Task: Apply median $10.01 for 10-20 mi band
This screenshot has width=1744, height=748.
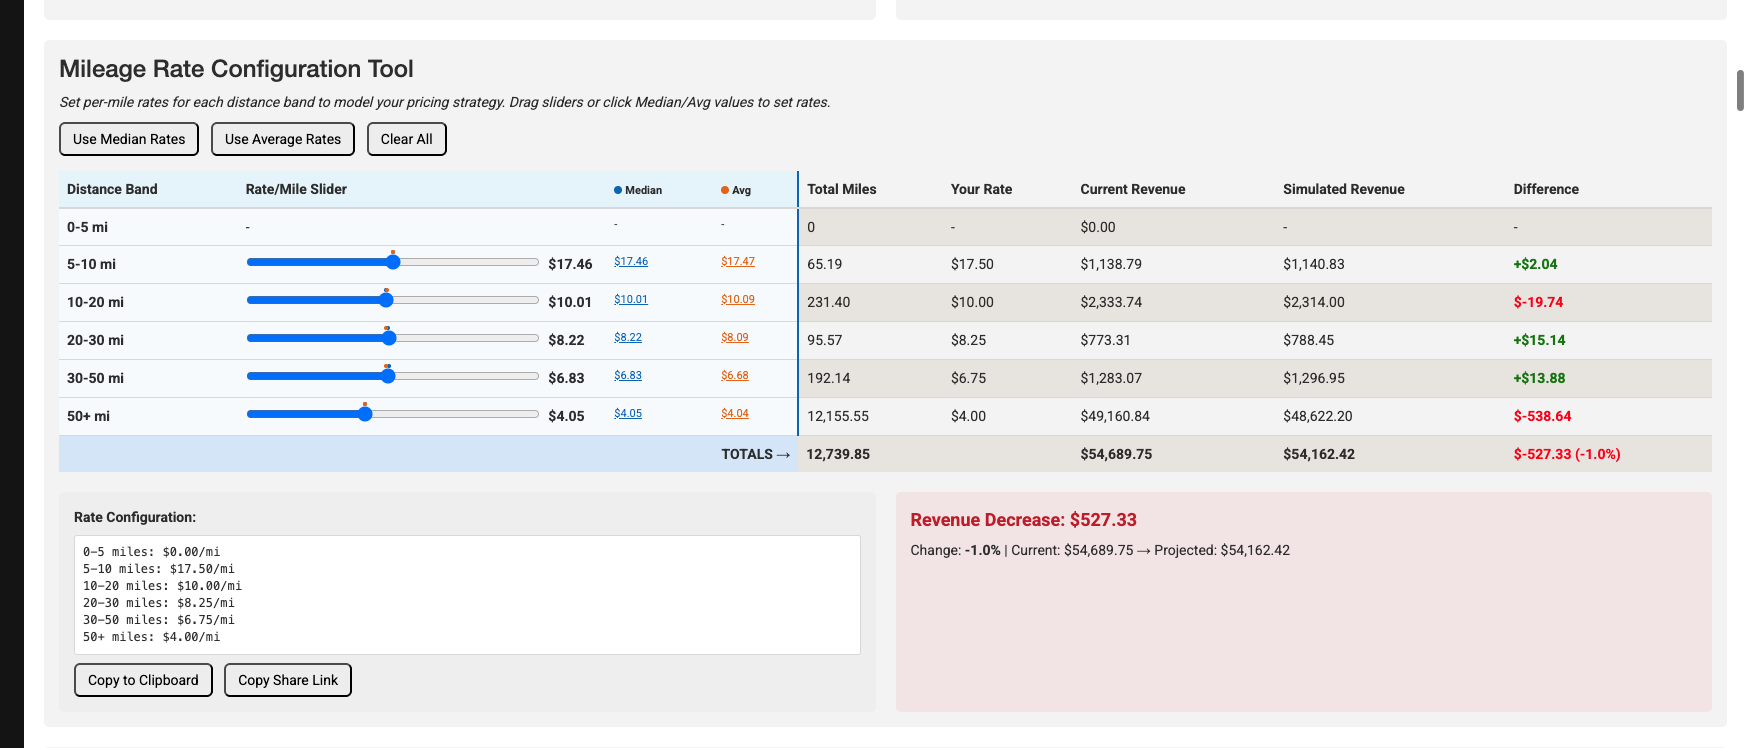Action: coord(630,299)
